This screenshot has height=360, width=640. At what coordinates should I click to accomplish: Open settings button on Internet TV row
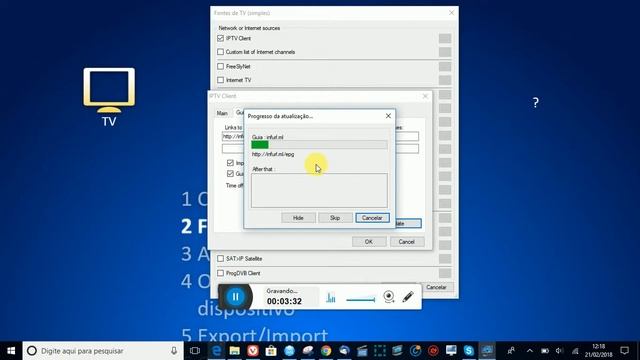tap(445, 80)
